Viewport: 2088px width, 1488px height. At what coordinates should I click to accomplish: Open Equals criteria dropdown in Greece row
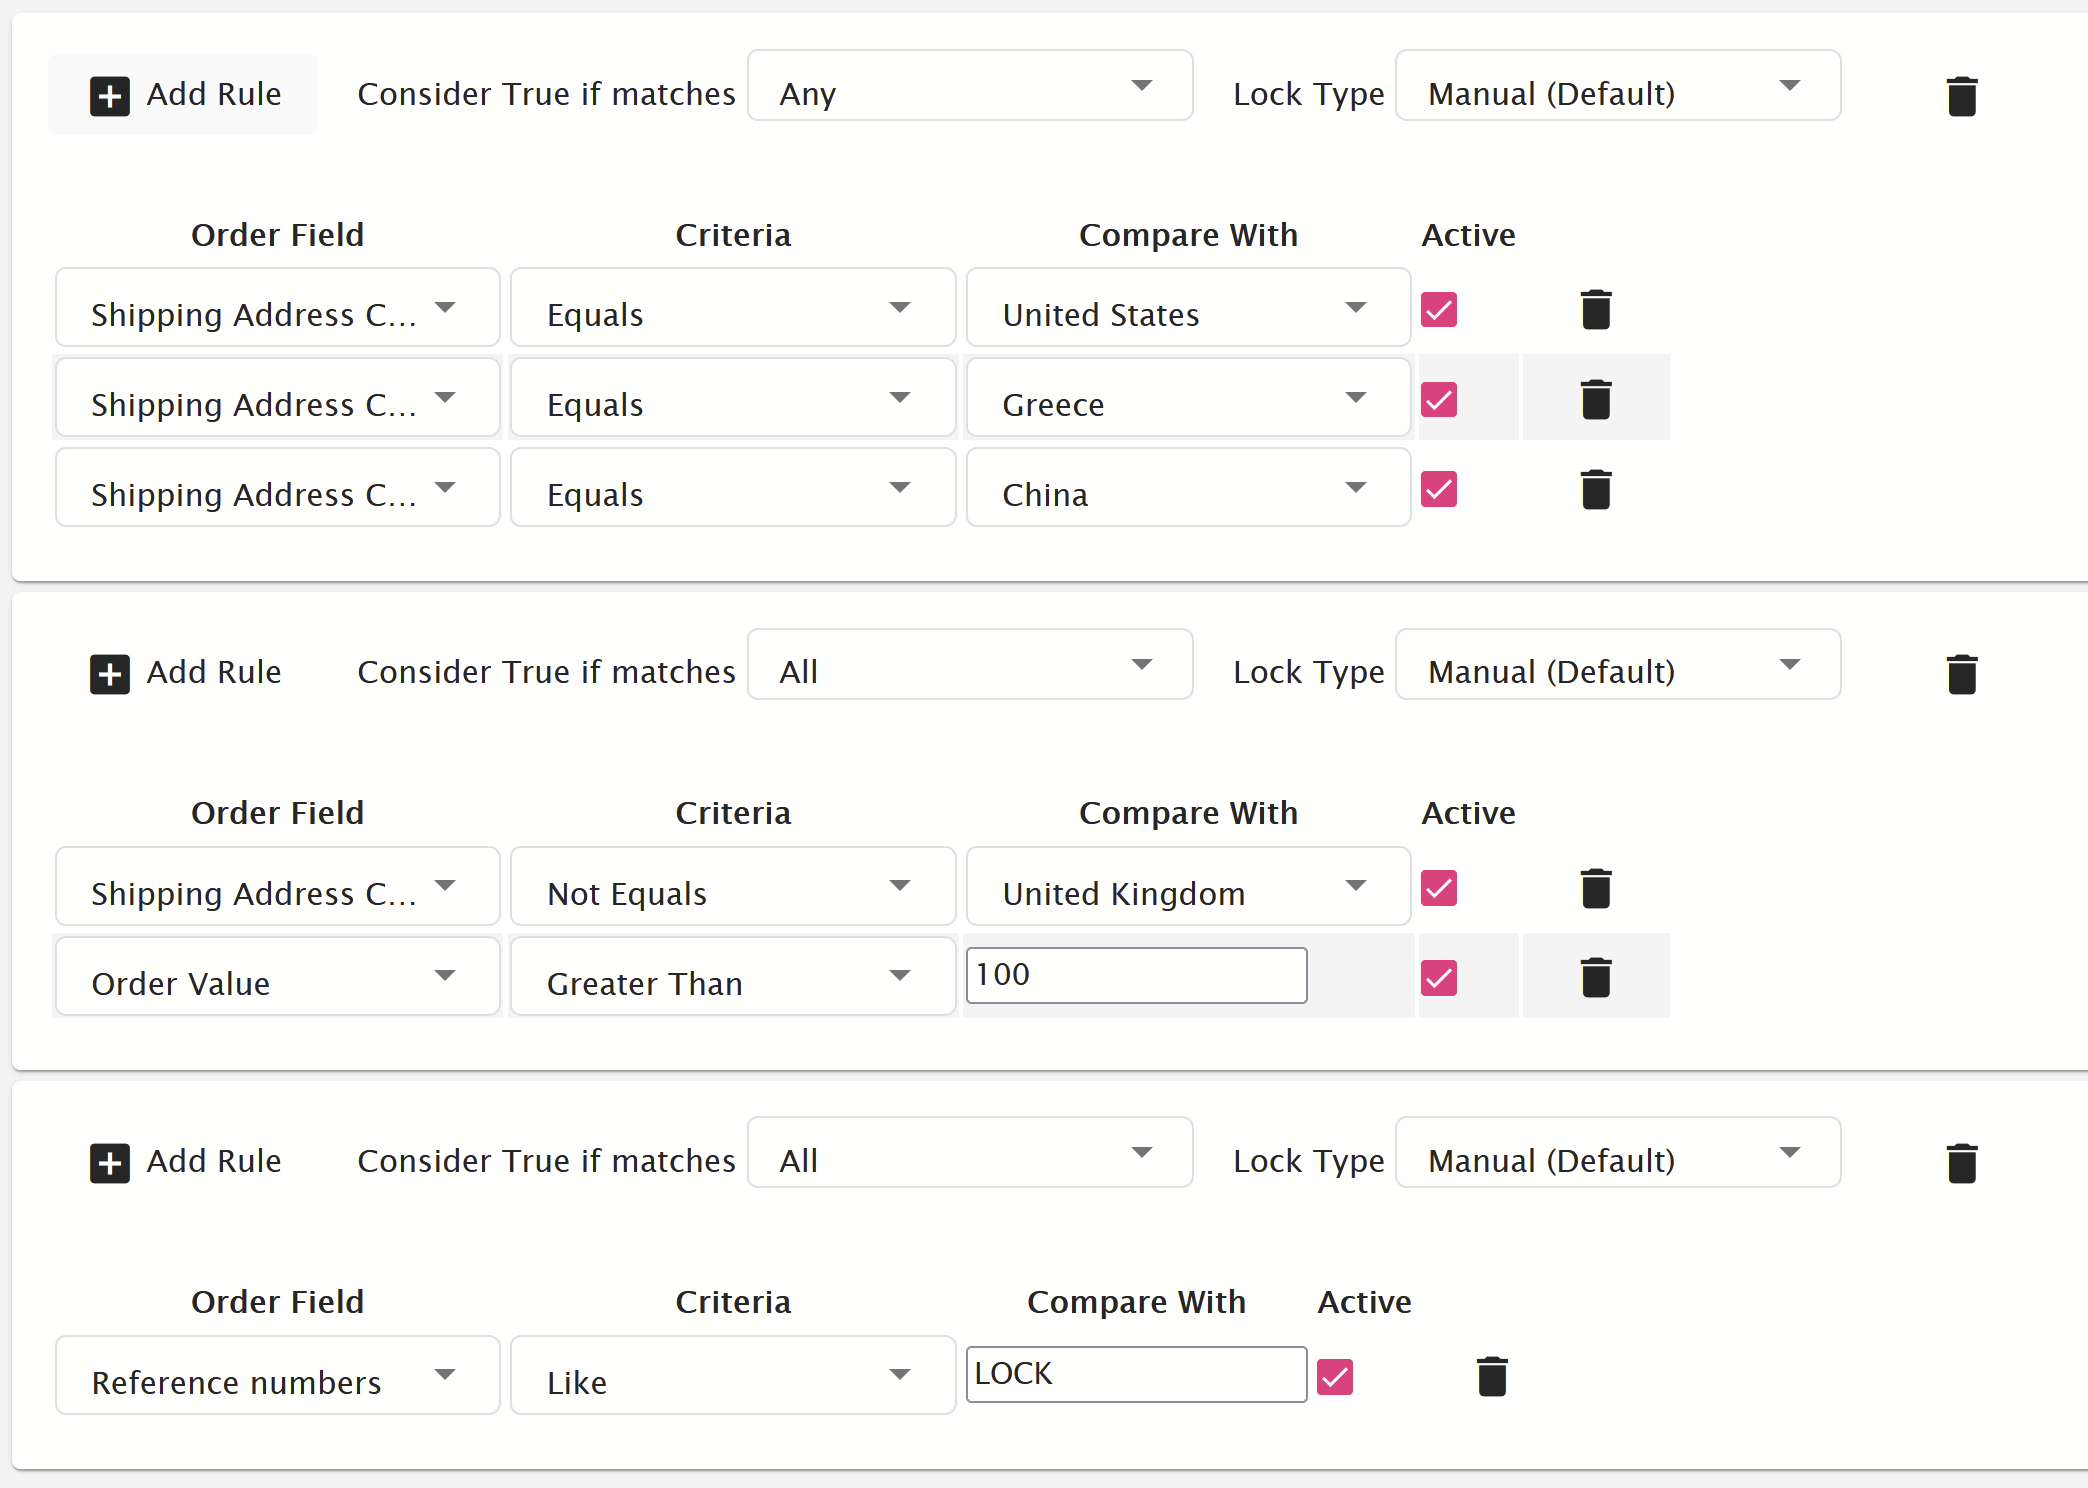733,397
